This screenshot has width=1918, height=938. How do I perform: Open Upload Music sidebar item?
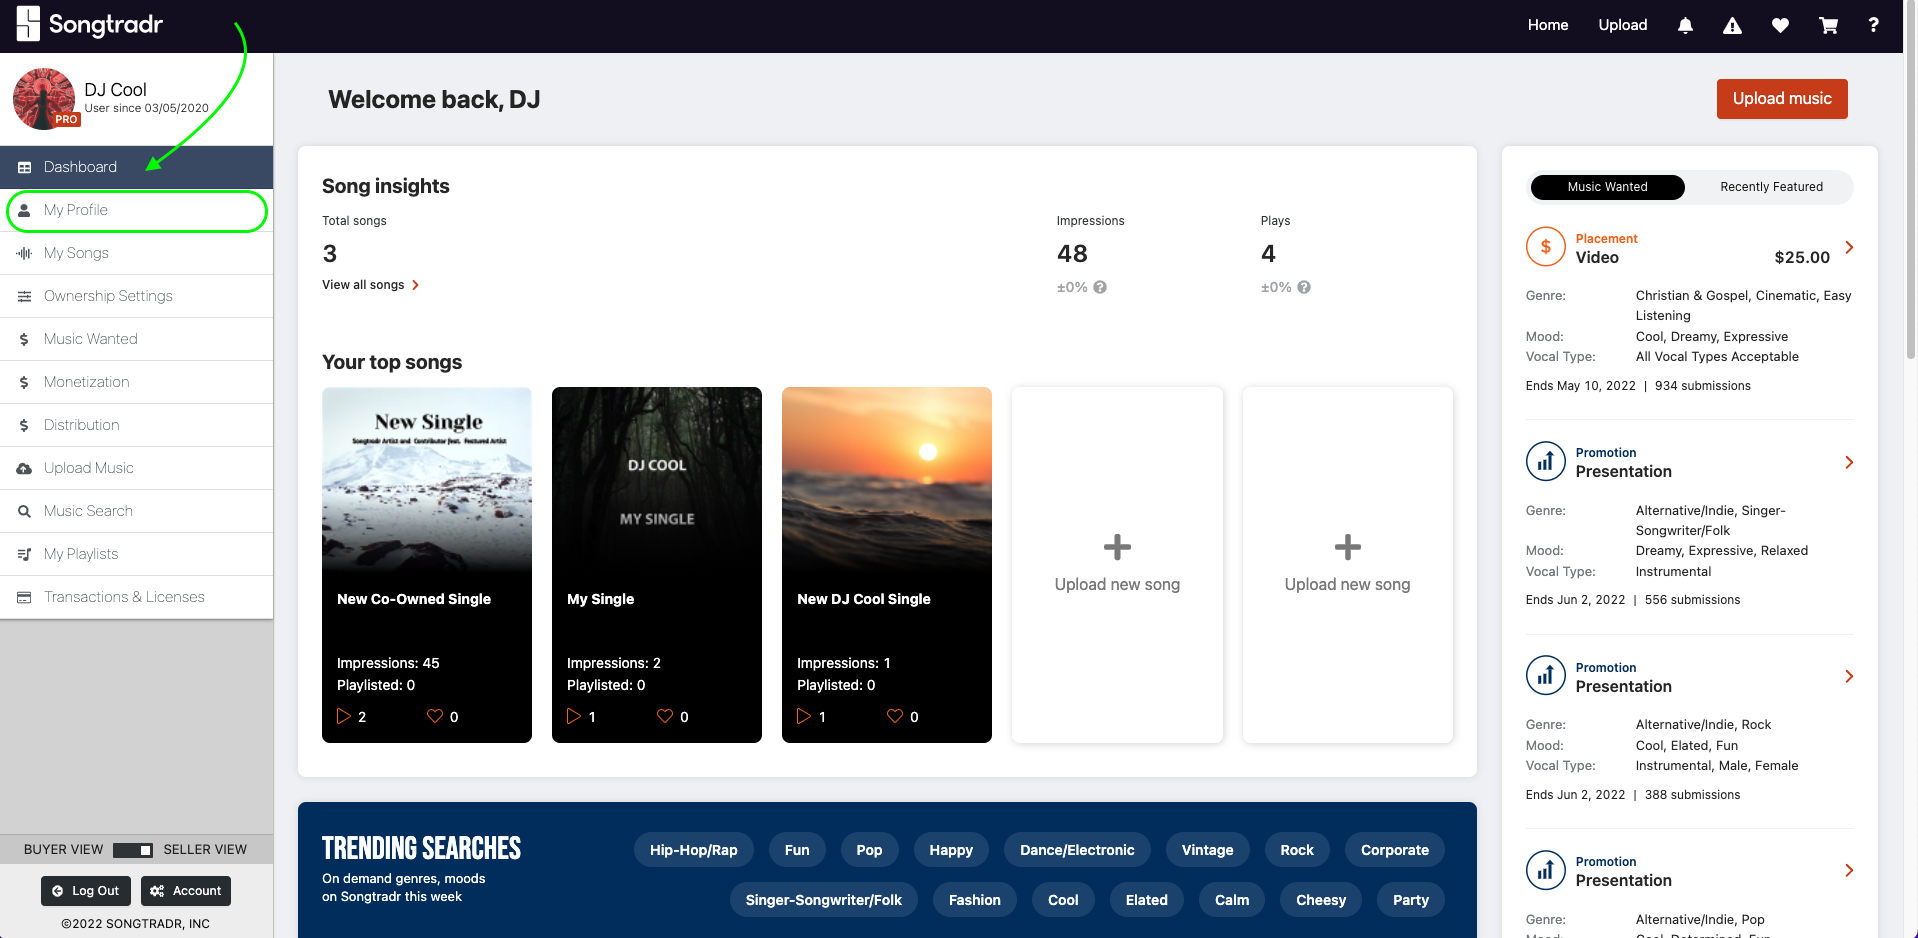136,468
